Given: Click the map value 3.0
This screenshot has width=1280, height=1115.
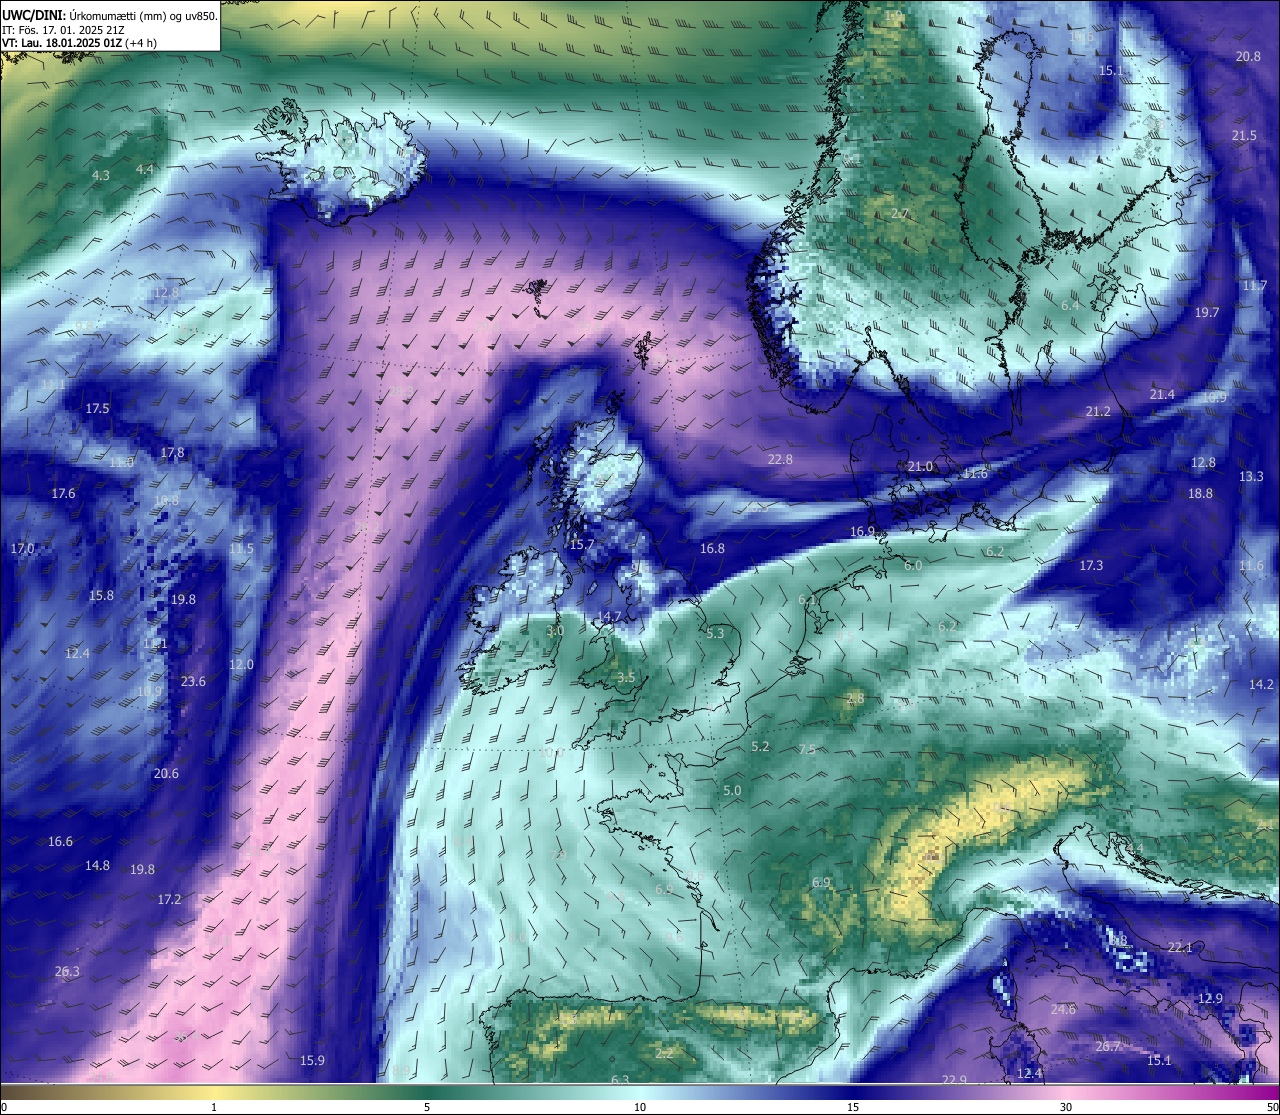Looking at the screenshot, I should click(555, 631).
